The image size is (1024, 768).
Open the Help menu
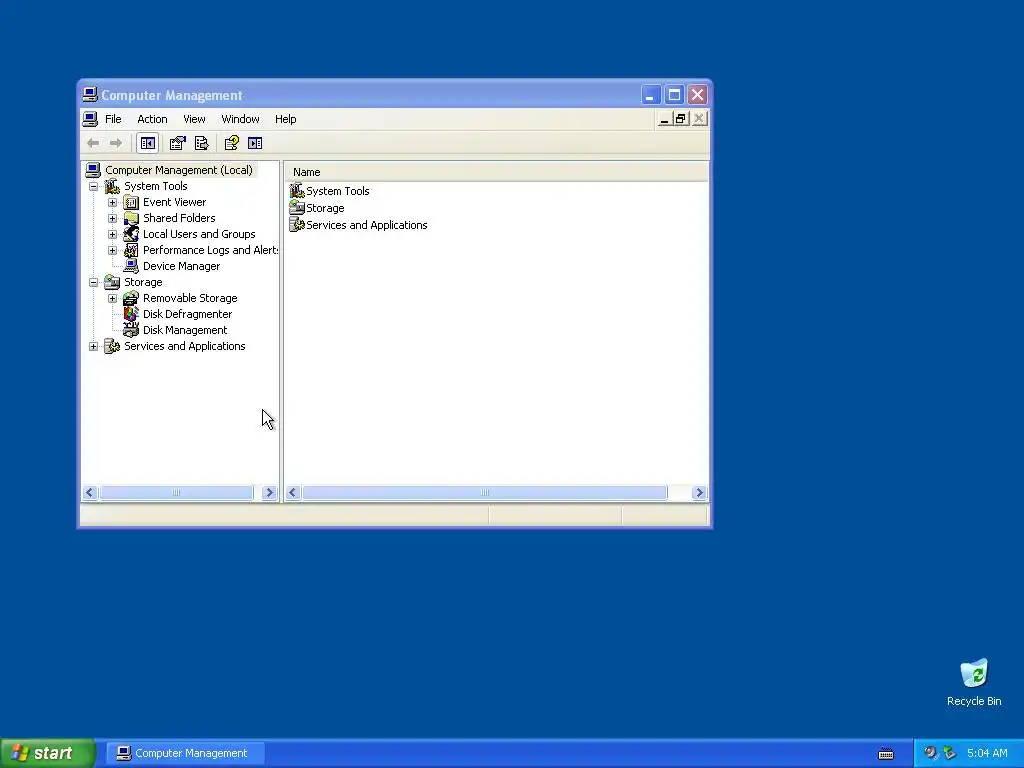(285, 119)
